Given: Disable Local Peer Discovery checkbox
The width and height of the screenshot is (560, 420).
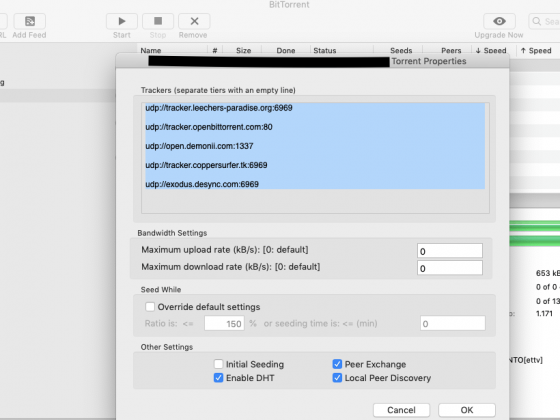Looking at the screenshot, I should (337, 378).
